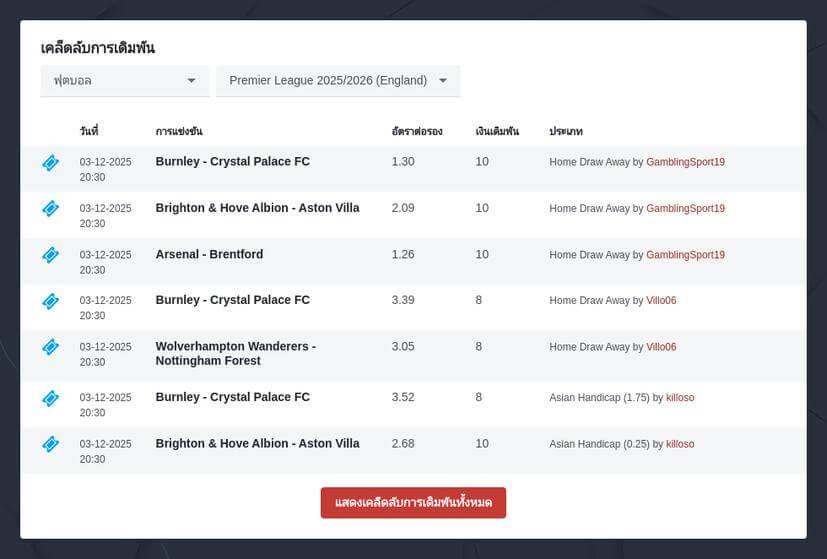Click ticket icon in Arsenal - Brentford row
The image size is (827, 559).
point(50,255)
